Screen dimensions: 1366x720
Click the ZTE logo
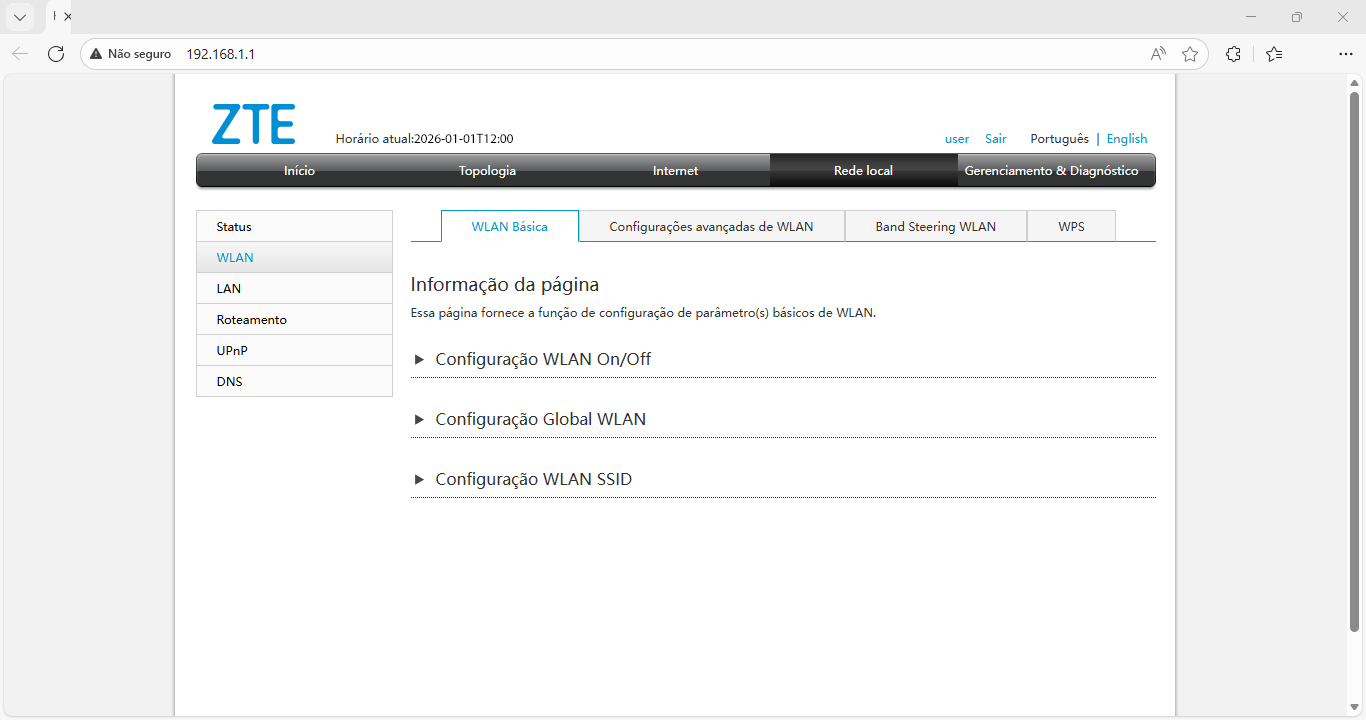tap(254, 122)
